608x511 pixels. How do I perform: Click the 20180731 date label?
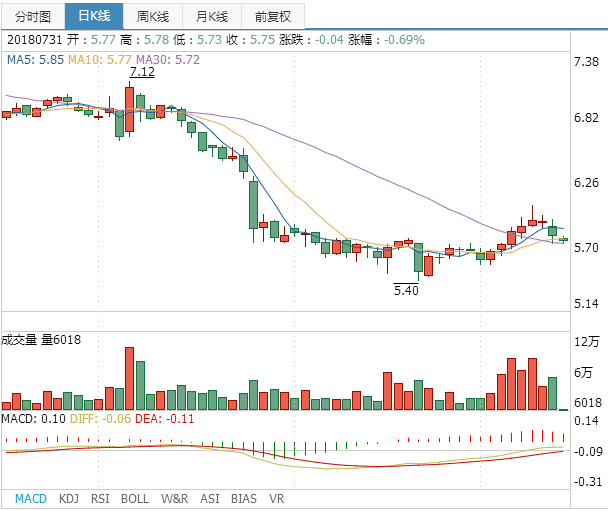pyautogui.click(x=35, y=40)
